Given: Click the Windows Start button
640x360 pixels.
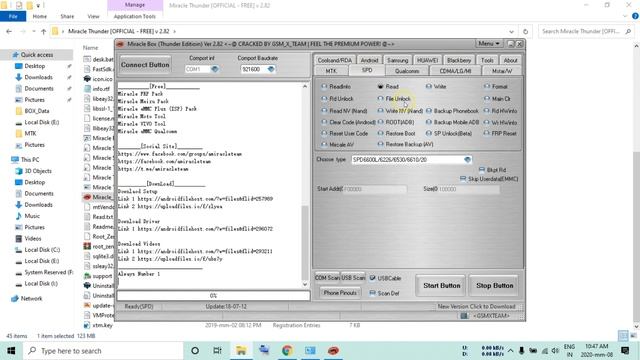Looking at the screenshot, I should 11,351.
